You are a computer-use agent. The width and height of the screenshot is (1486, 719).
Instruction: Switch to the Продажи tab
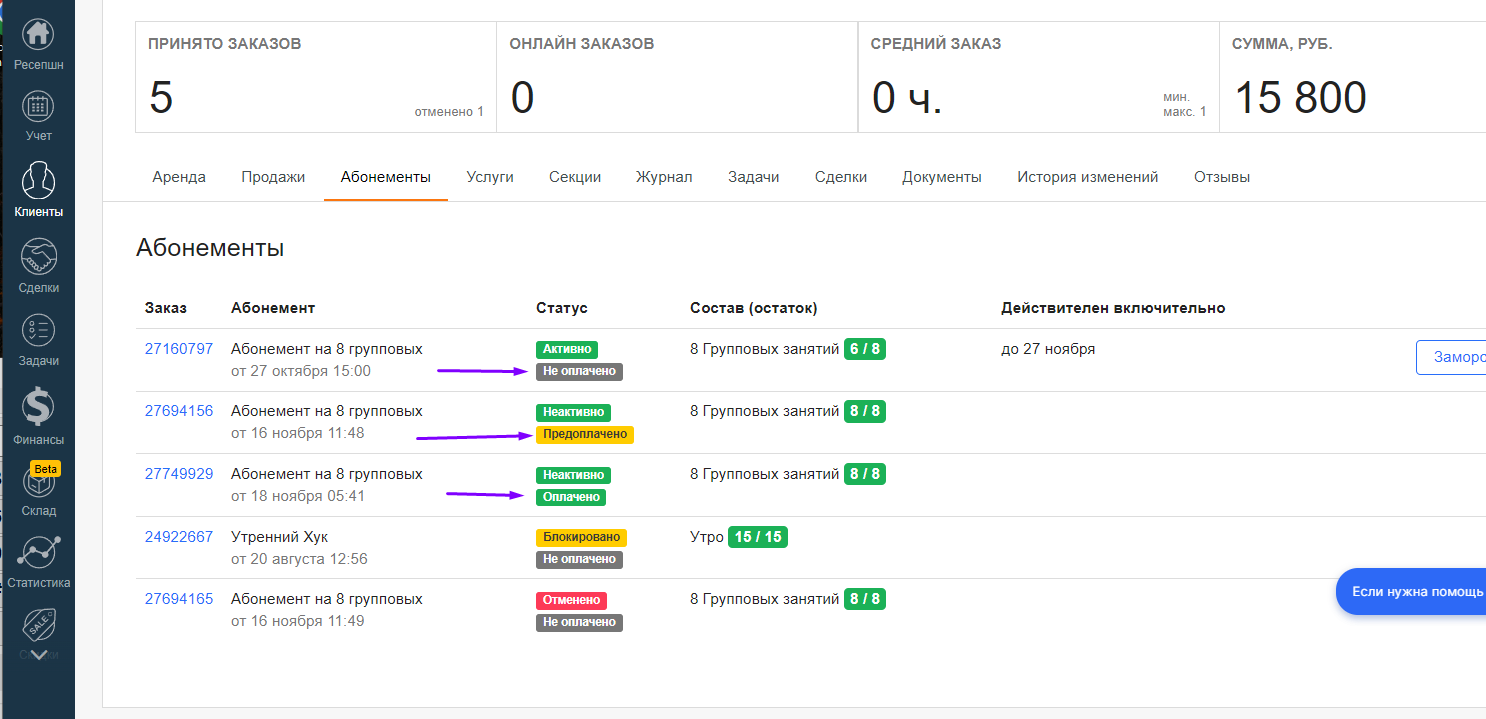[273, 177]
